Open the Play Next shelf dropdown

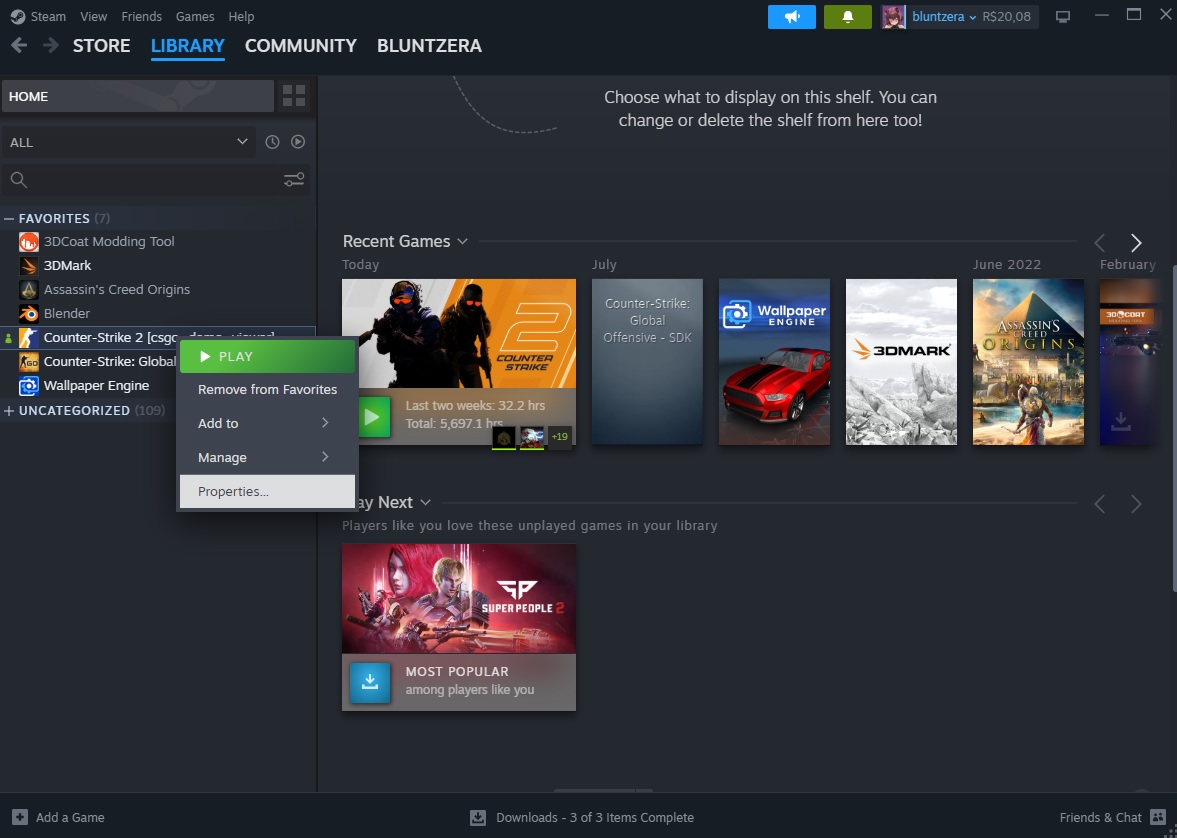(x=426, y=502)
